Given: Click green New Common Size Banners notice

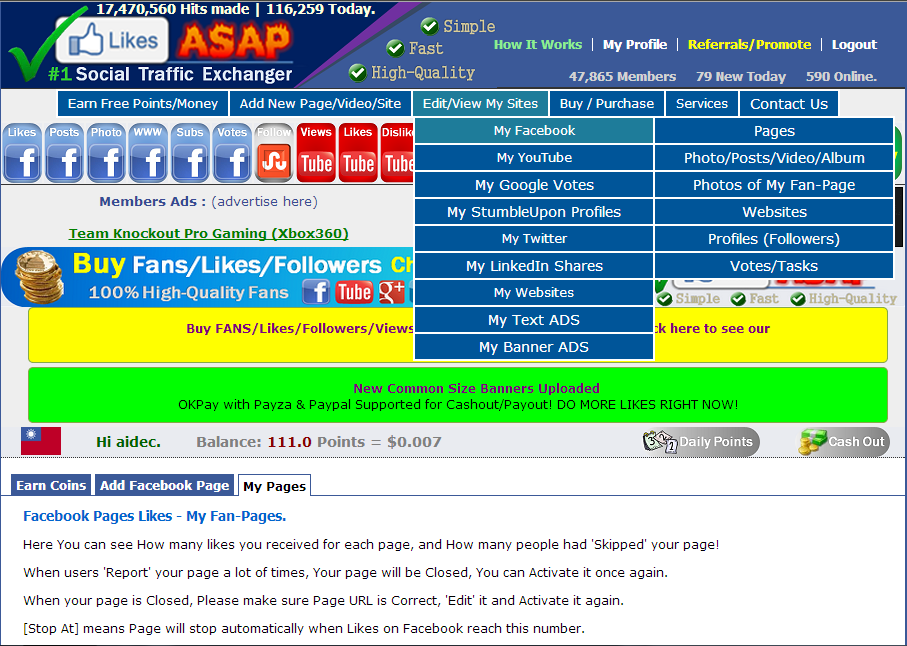Looking at the screenshot, I should click(x=458, y=395).
